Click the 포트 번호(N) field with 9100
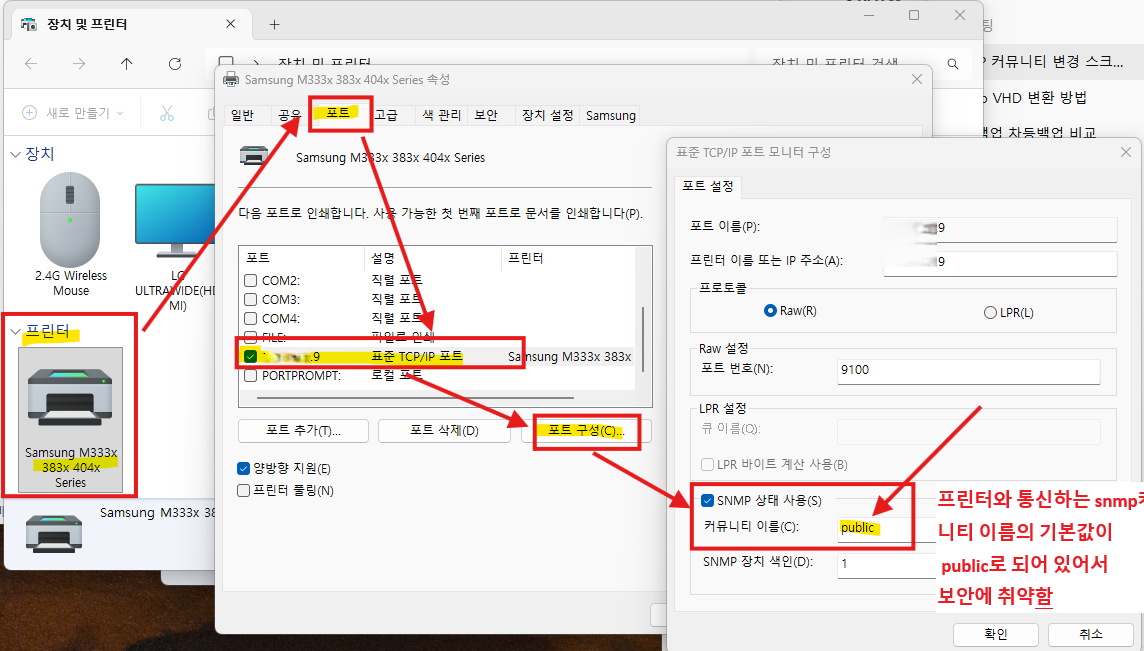This screenshot has width=1144, height=651. [x=969, y=371]
